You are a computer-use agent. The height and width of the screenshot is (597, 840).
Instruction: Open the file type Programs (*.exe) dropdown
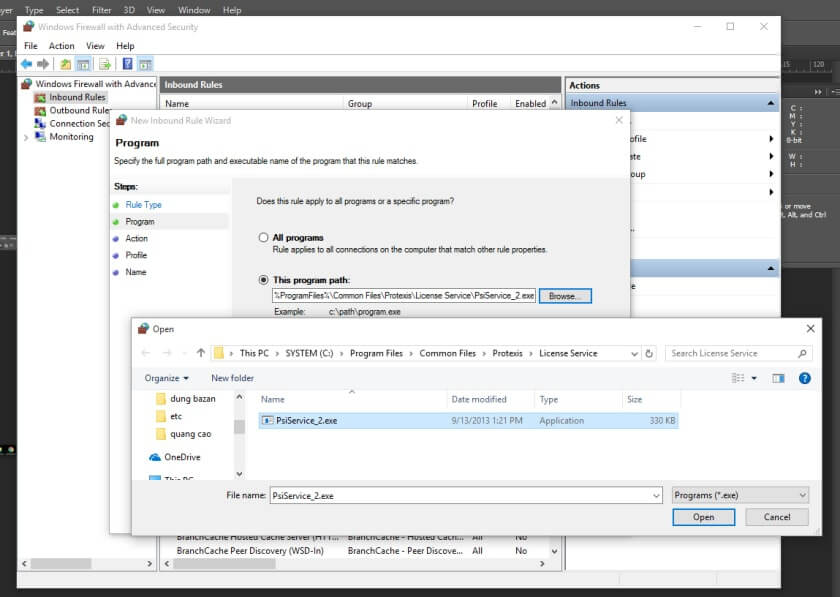(739, 495)
